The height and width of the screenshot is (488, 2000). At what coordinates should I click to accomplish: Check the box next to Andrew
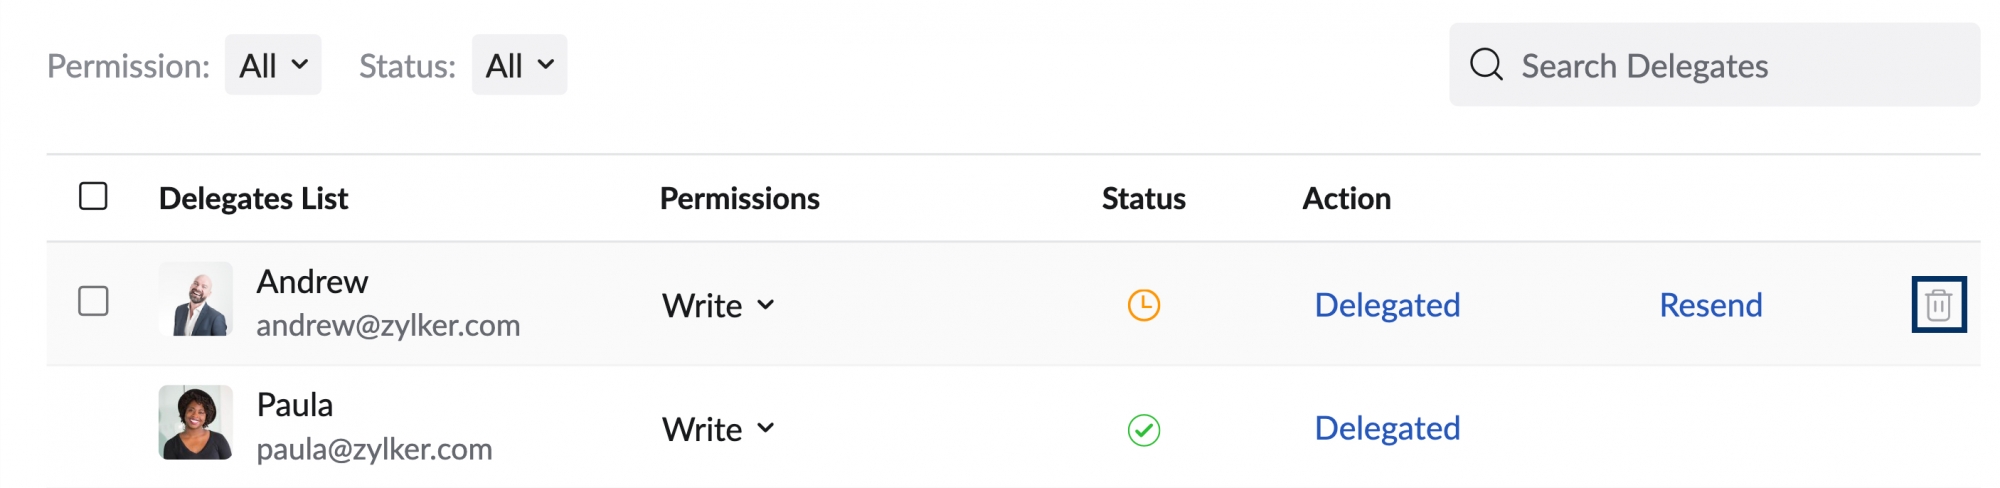(93, 301)
